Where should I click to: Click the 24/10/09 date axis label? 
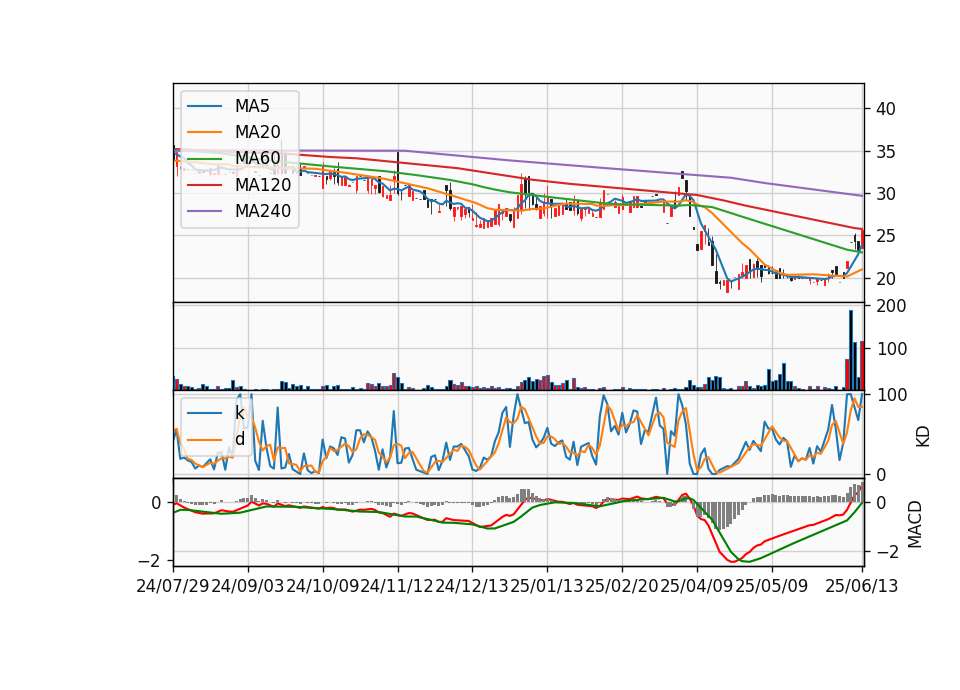coord(323,586)
